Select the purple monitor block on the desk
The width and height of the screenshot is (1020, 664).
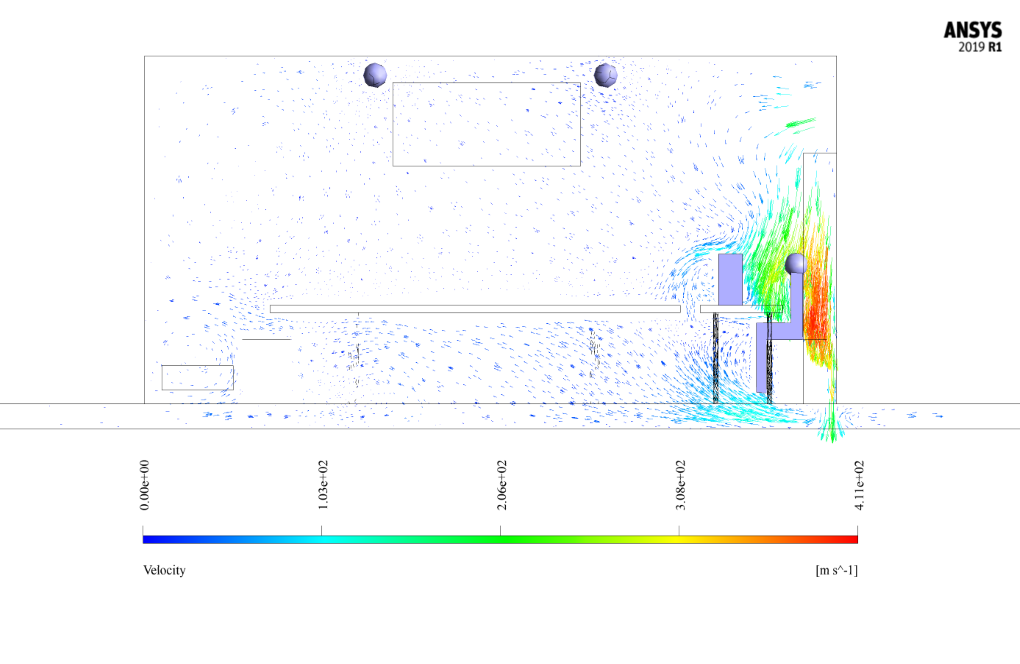730,280
